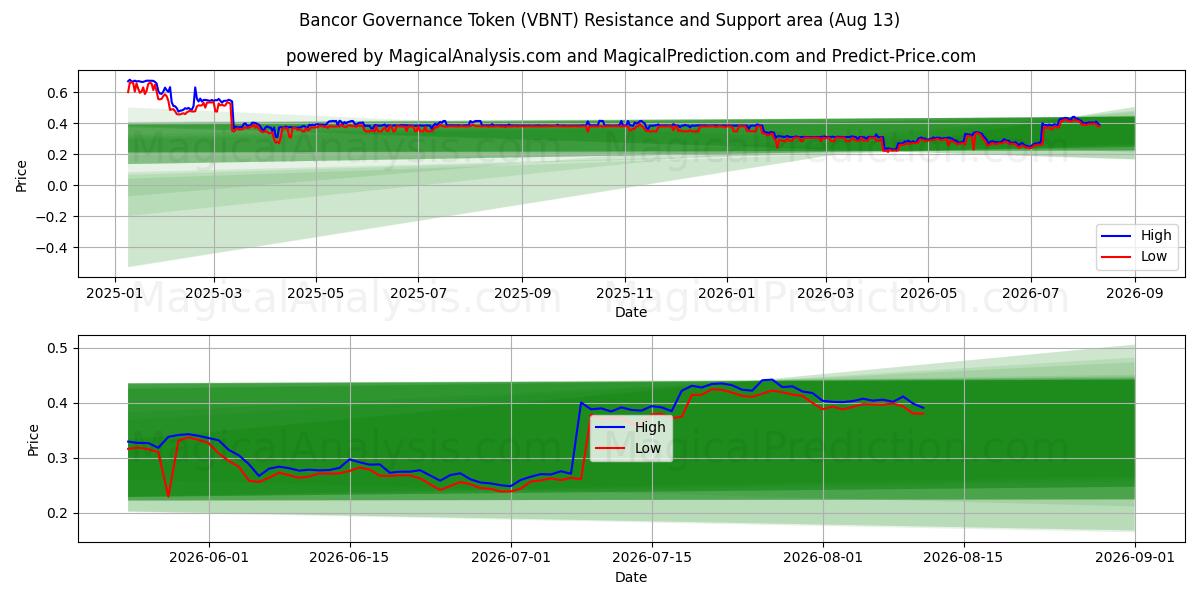Click the 'Date' x-axis label of bottom chart
Image resolution: width=1200 pixels, height=600 pixels.
[631, 577]
